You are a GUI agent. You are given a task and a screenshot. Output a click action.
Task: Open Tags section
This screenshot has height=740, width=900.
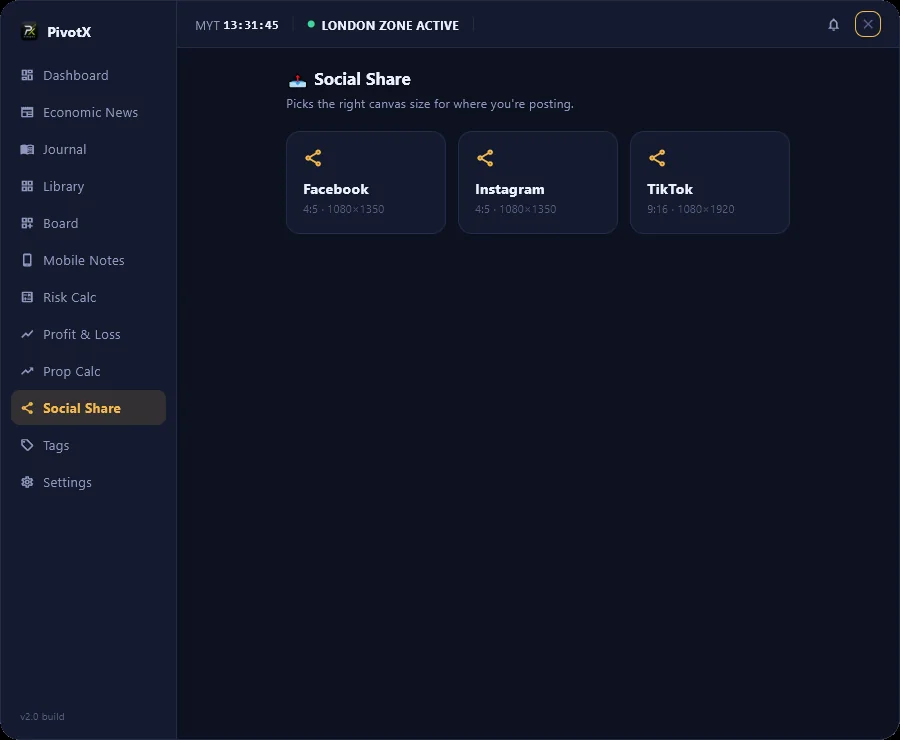pos(88,445)
